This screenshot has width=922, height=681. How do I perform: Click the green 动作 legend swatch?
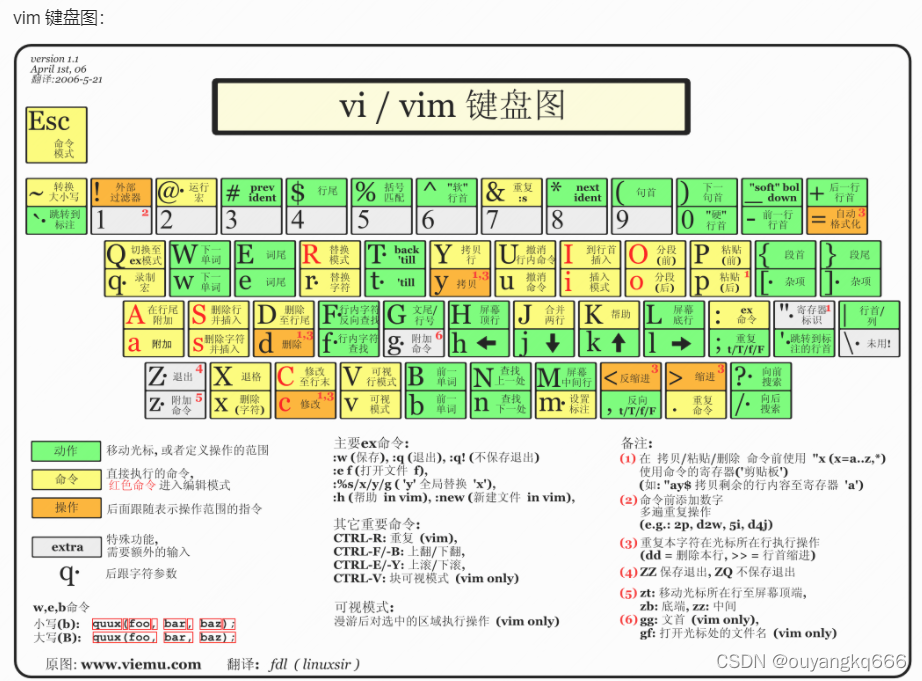click(66, 451)
